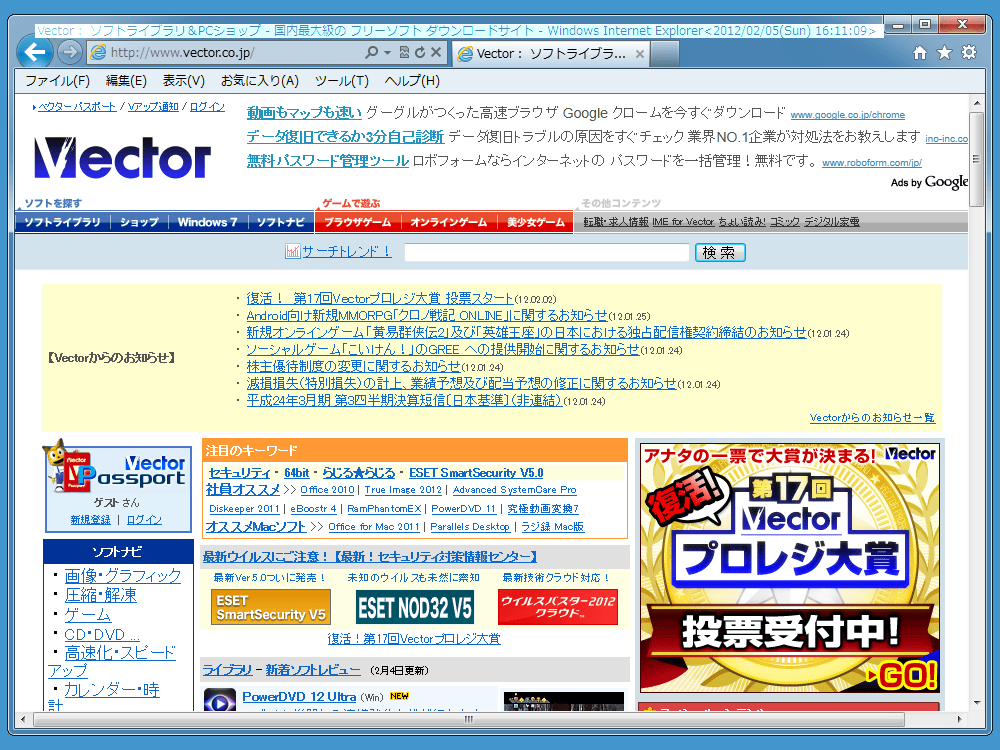Click the ESET SmartSecurity V5 banner
Viewport: 1000px width, 750px height.
tap(270, 607)
